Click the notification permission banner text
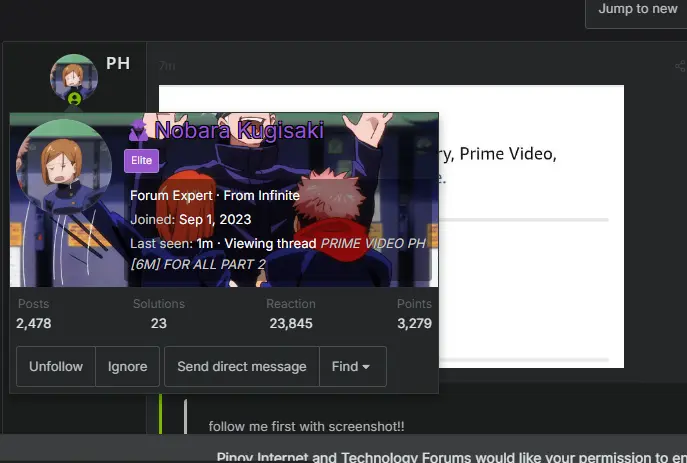This screenshot has width=687, height=463. coord(451,457)
